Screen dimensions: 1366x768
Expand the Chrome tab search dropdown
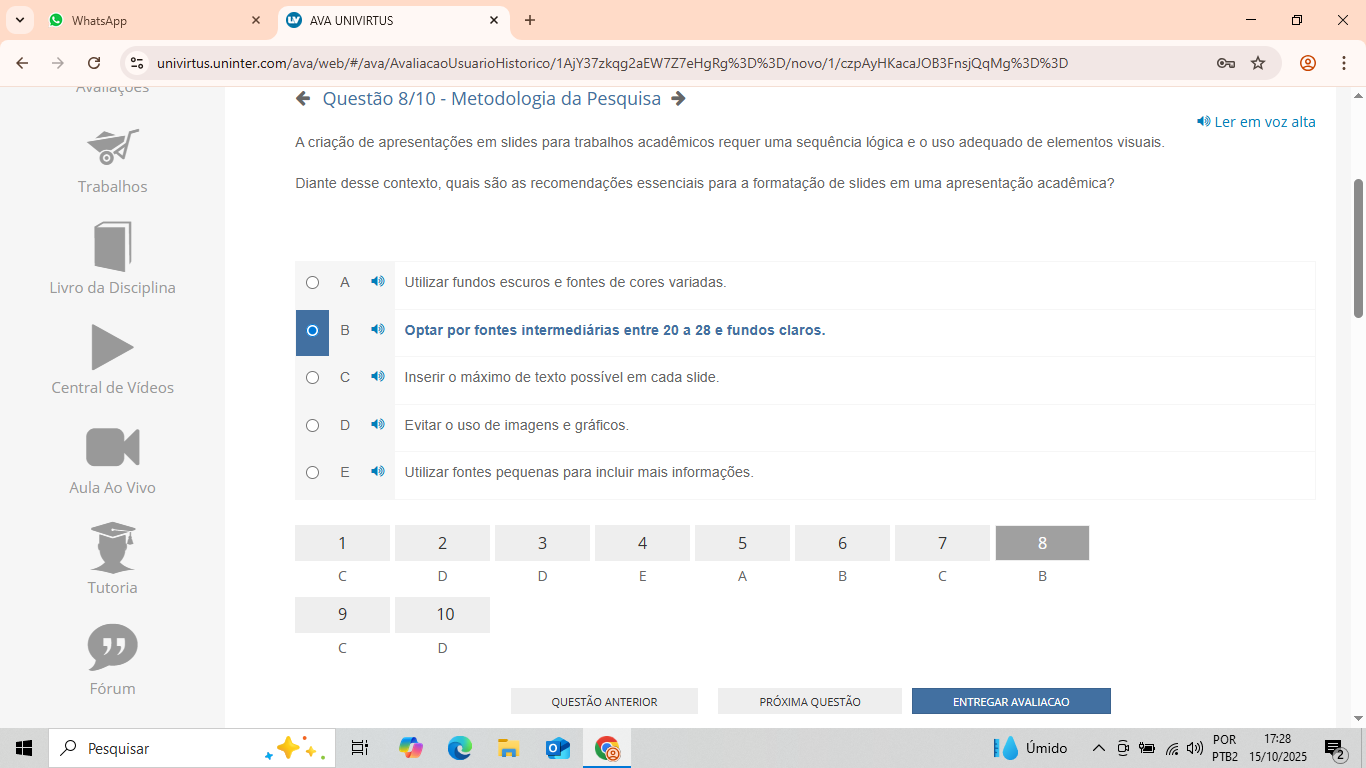coord(19,20)
